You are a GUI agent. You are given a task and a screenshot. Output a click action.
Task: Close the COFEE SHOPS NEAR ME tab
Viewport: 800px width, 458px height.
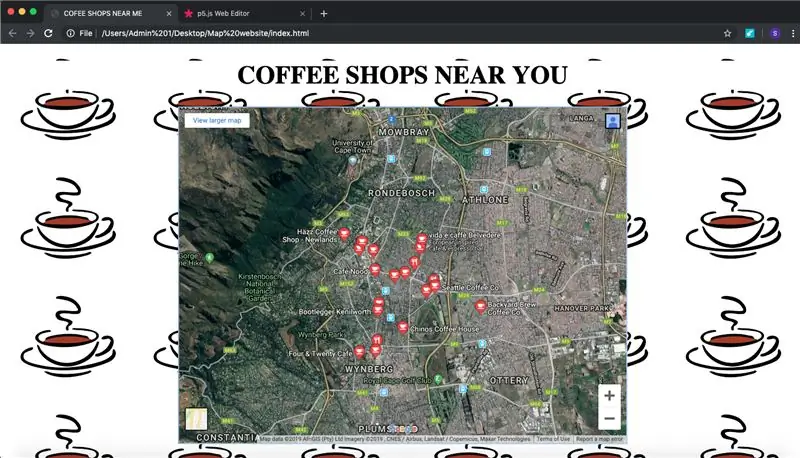(169, 14)
